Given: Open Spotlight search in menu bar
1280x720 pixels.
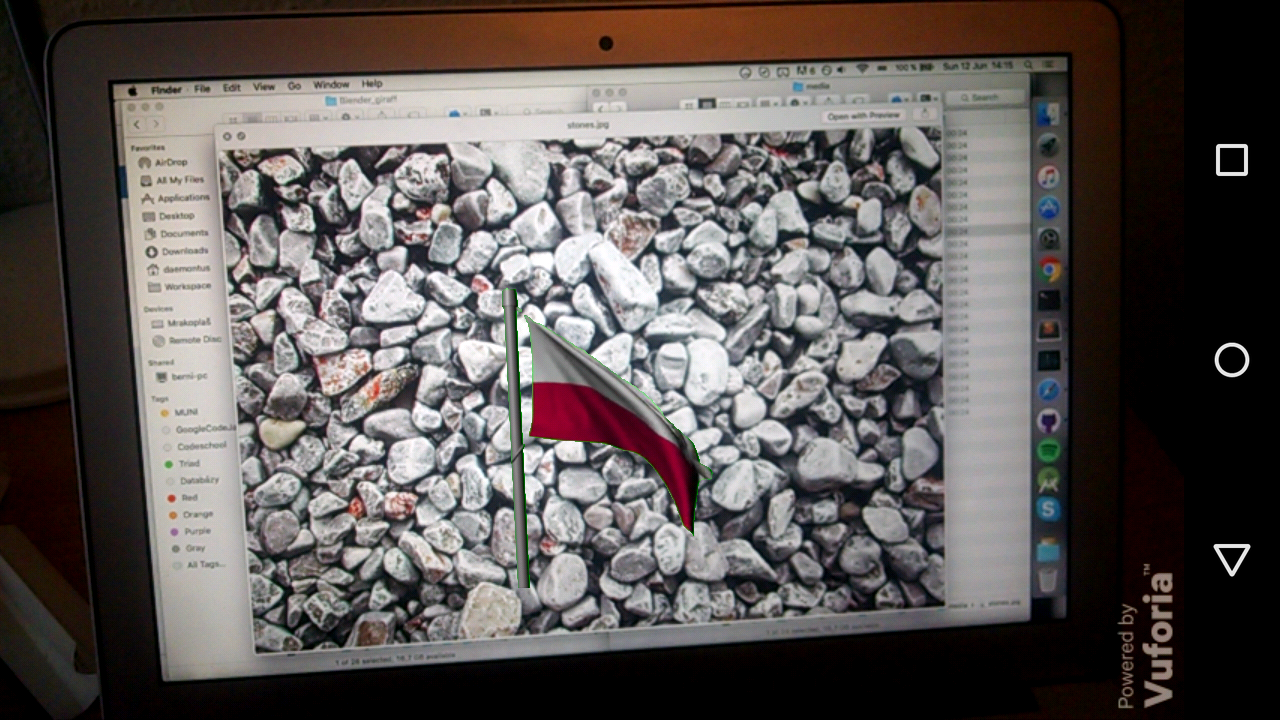Looking at the screenshot, I should point(1028,66).
